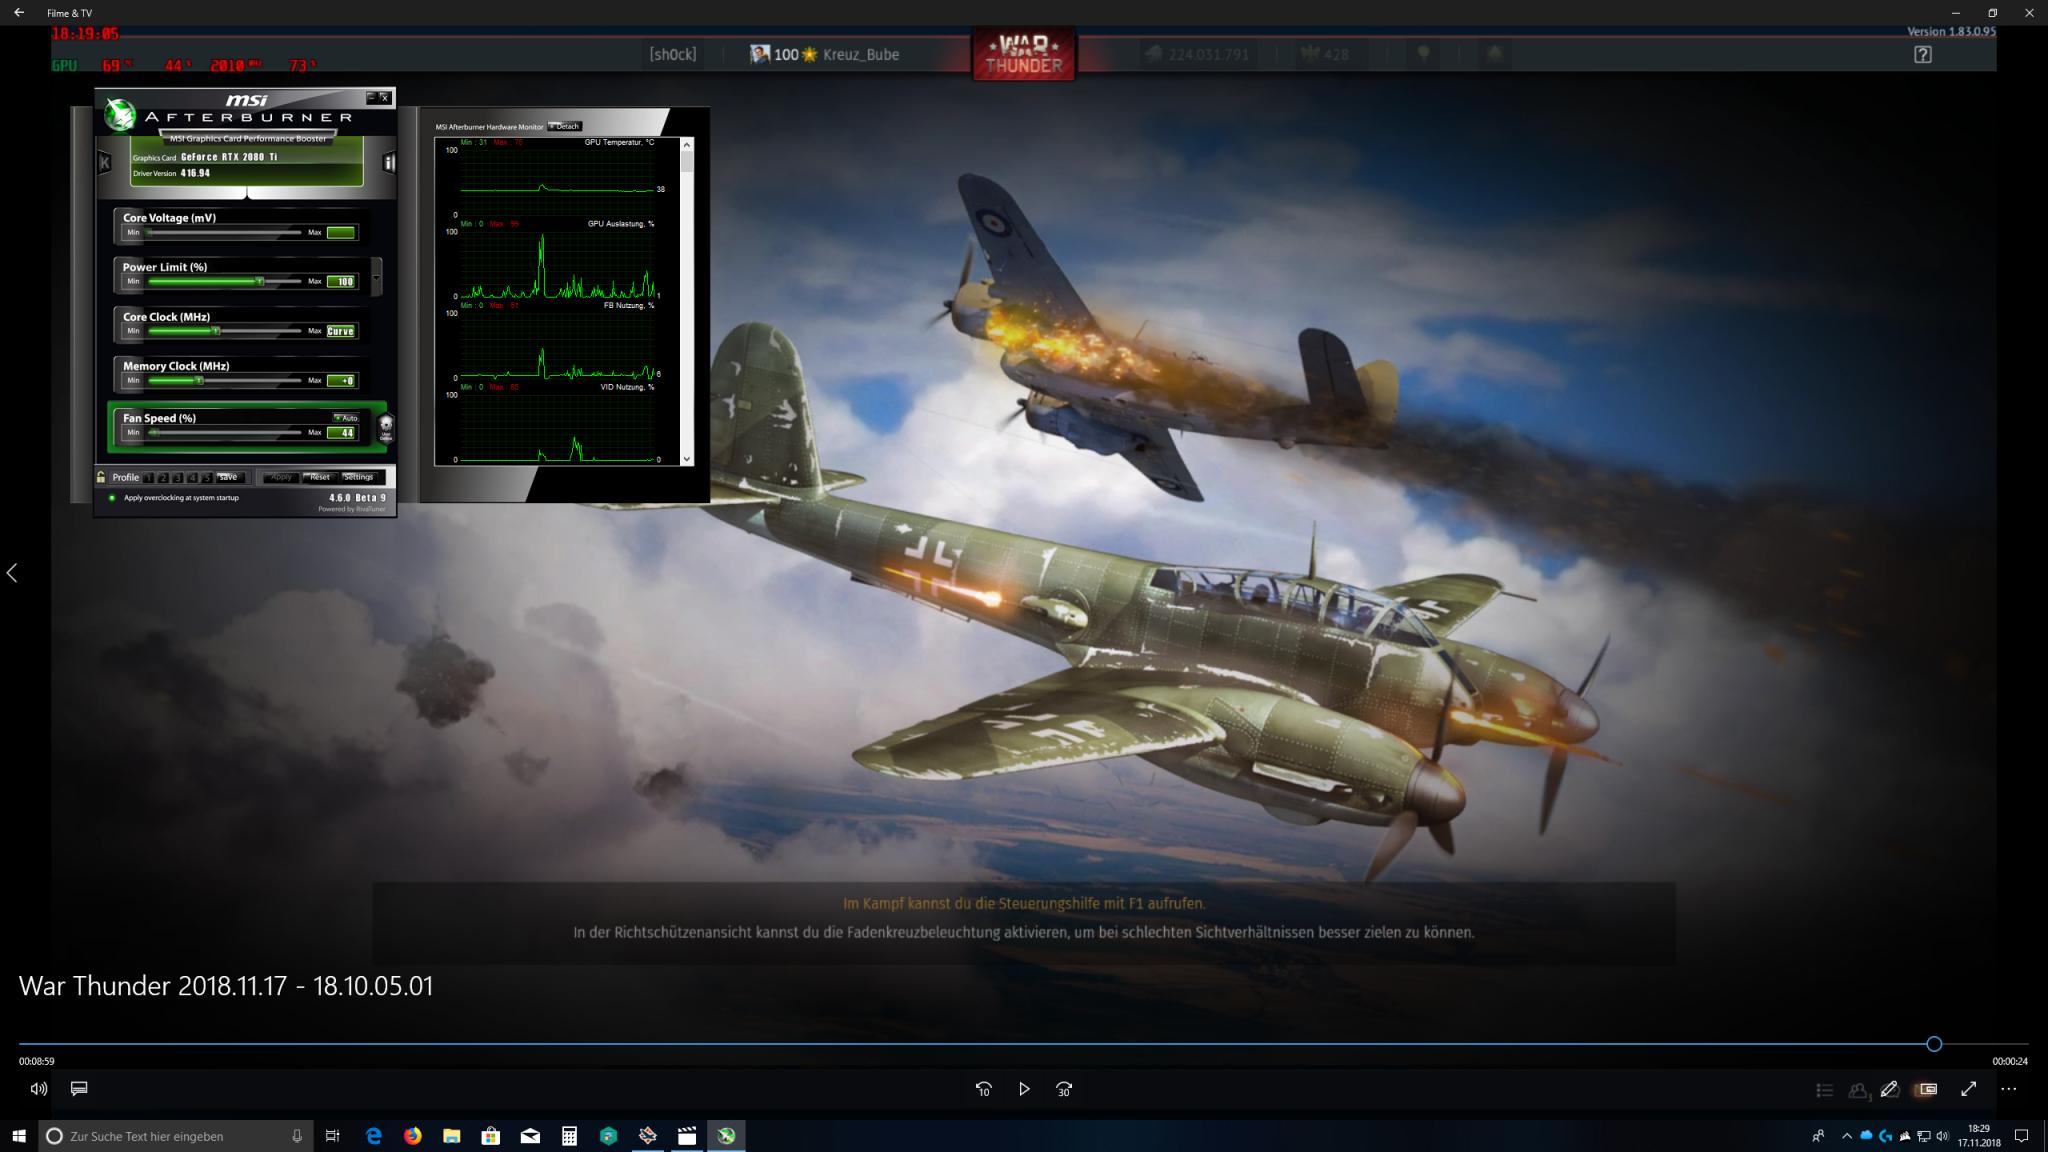Click the remaining time 00:00:24

[2010, 1062]
